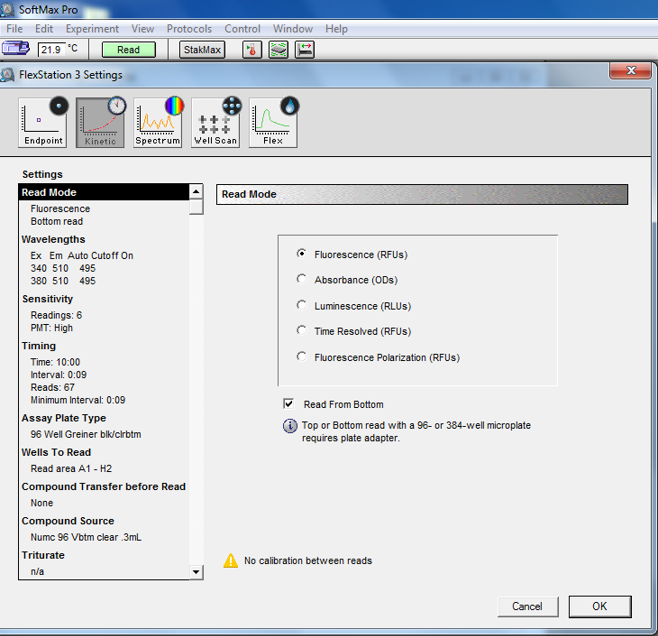
Task: Click the 'PMT: High' sensitivity value
Action: 52,328
